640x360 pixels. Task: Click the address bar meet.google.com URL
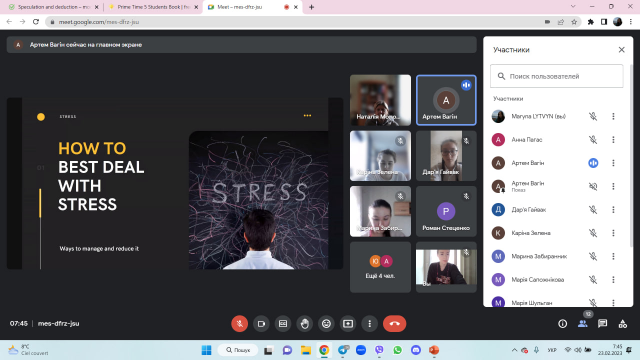[99, 22]
